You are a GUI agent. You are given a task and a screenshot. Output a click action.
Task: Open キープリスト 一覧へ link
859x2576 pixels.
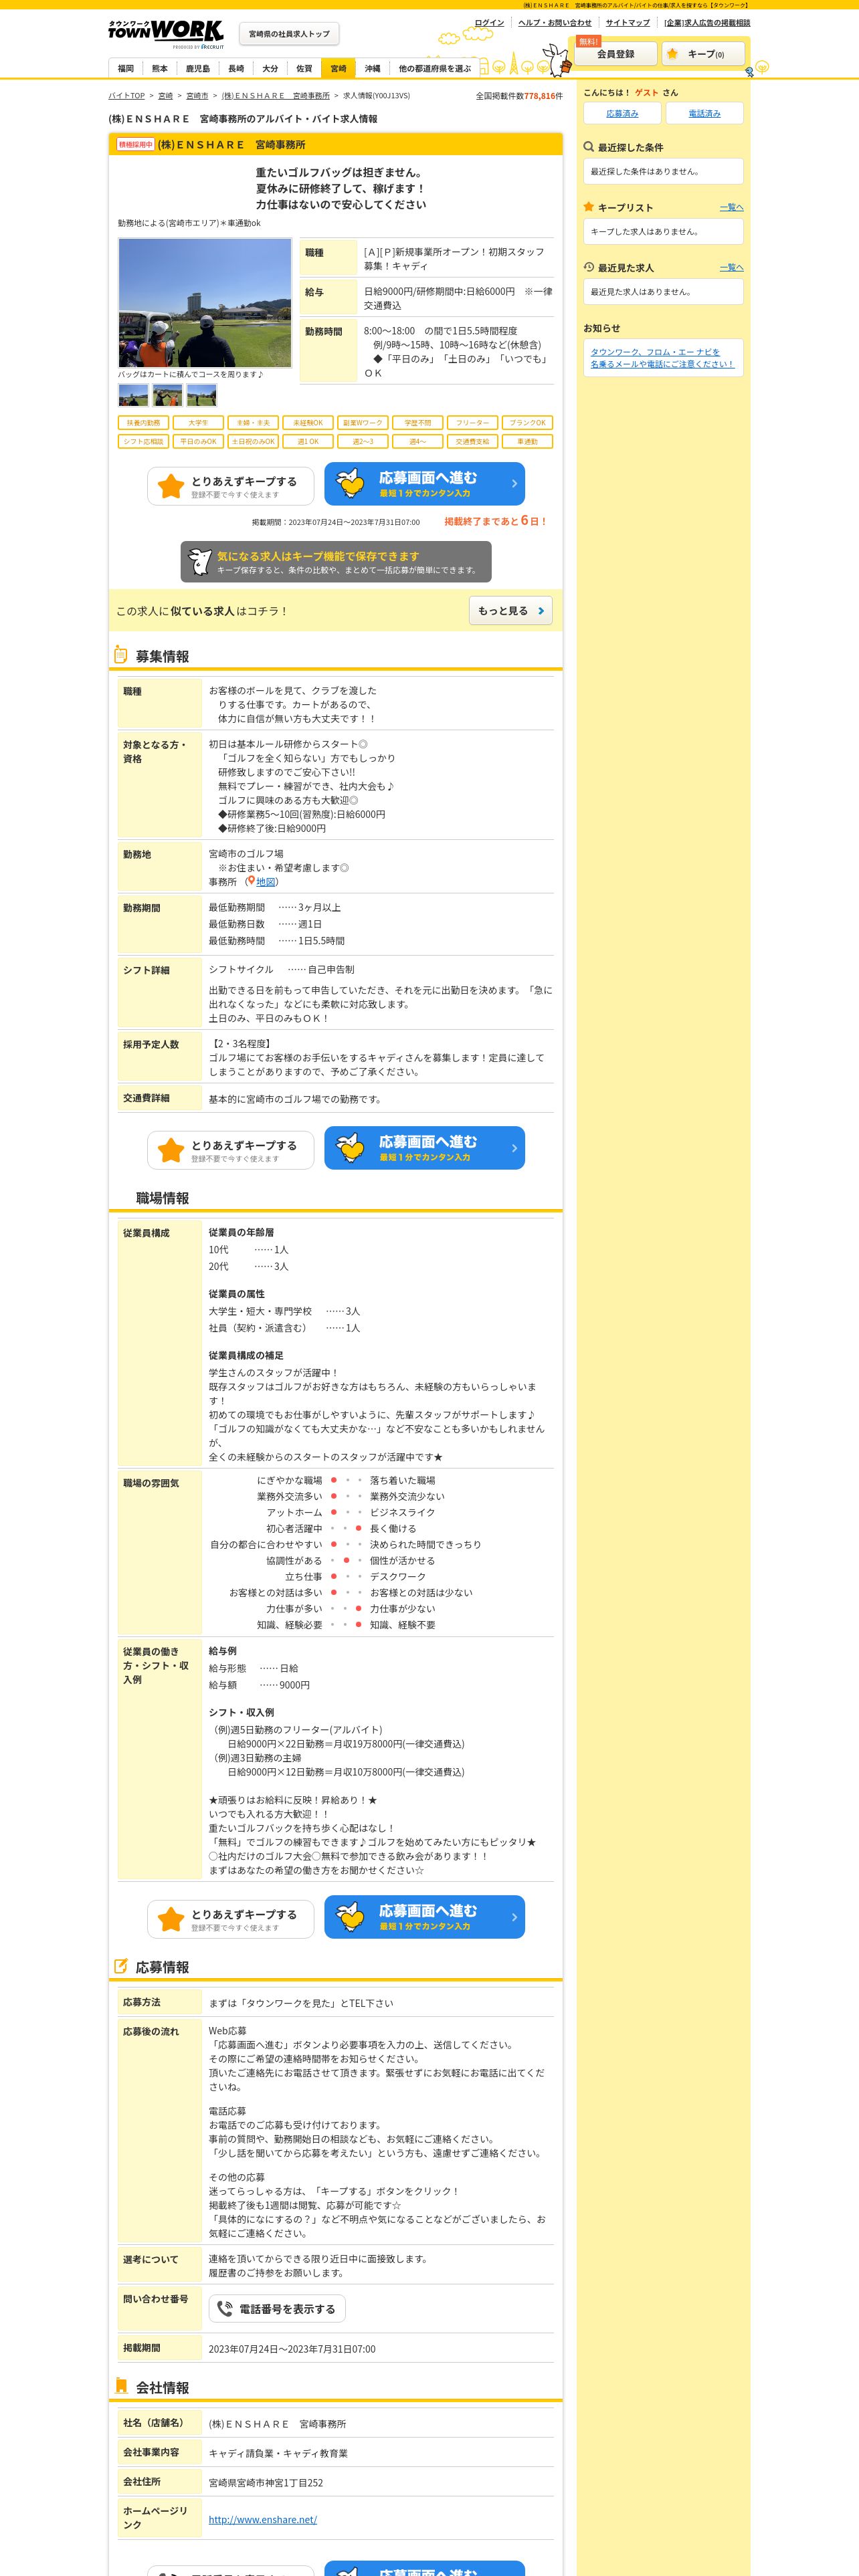click(732, 208)
